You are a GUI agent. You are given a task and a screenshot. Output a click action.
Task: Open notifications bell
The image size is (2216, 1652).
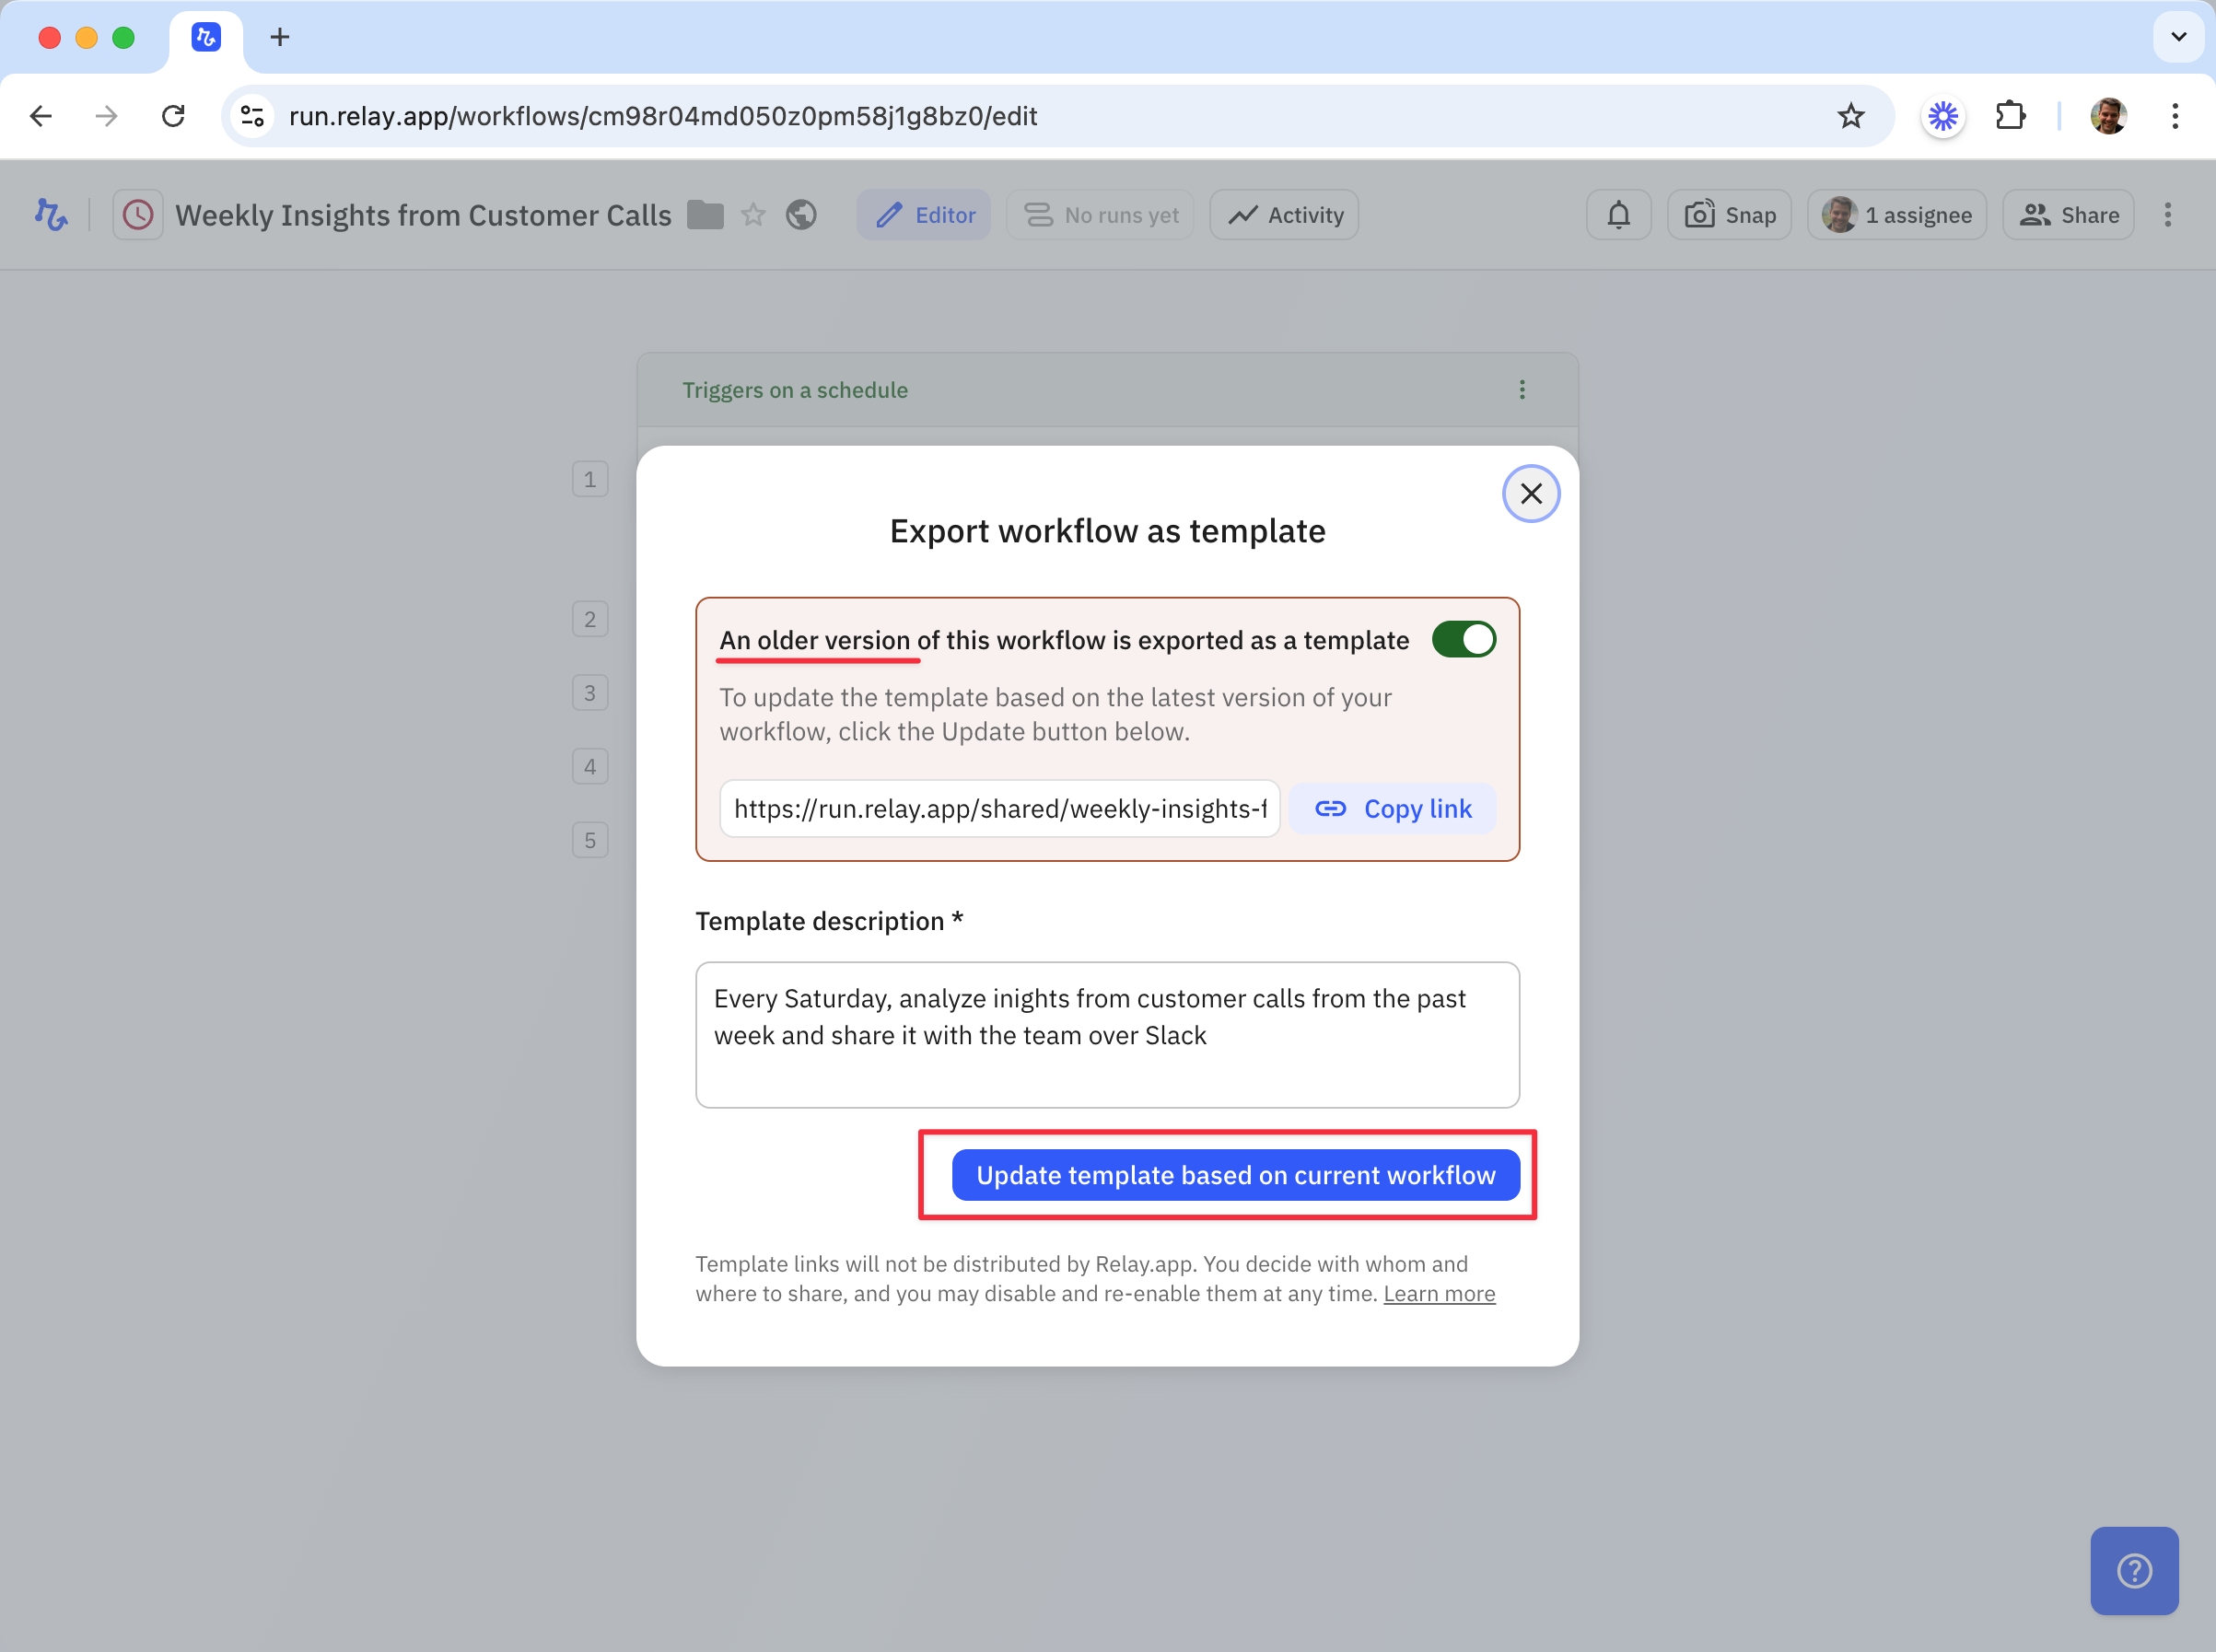(x=1618, y=215)
